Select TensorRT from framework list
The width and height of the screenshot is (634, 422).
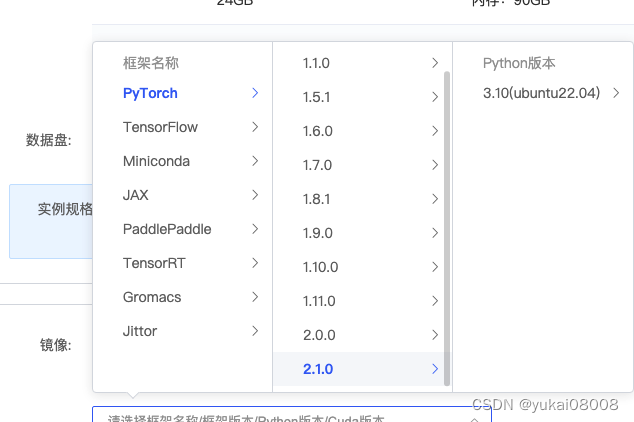pos(182,263)
